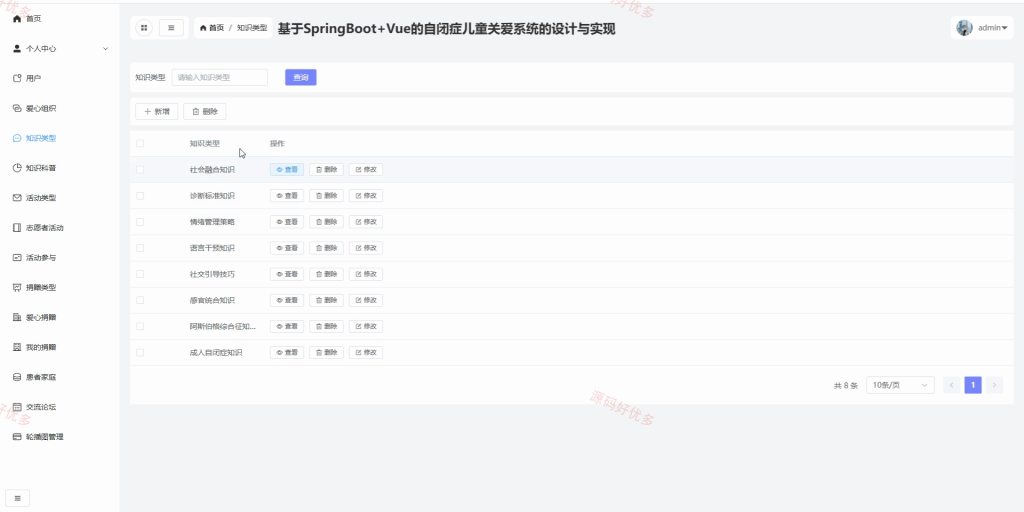Image resolution: width=1024 pixels, height=512 pixels.
Task: Click the SpringBoot+Vue system title text
Action: 447,29
